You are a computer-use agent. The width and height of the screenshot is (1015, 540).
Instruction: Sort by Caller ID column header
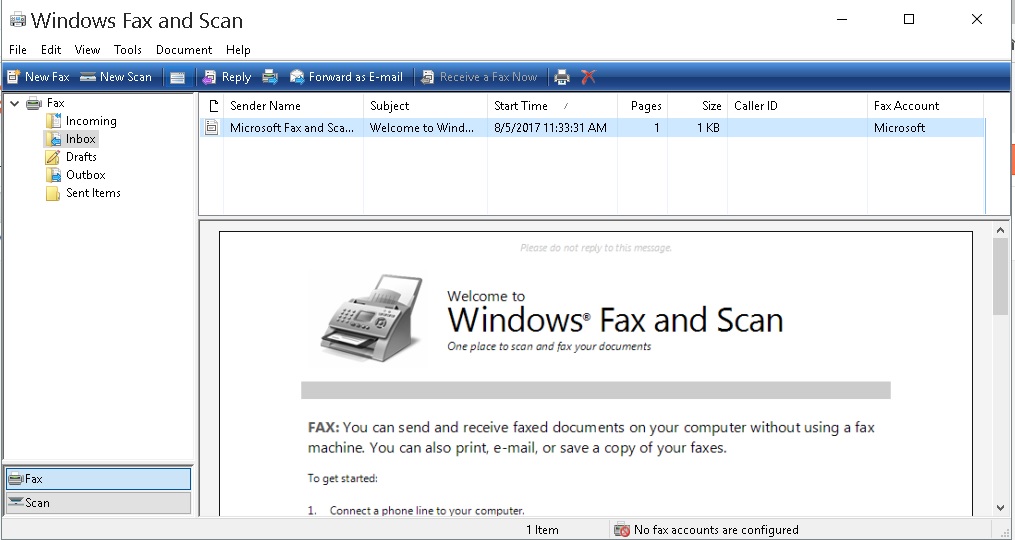(x=797, y=106)
